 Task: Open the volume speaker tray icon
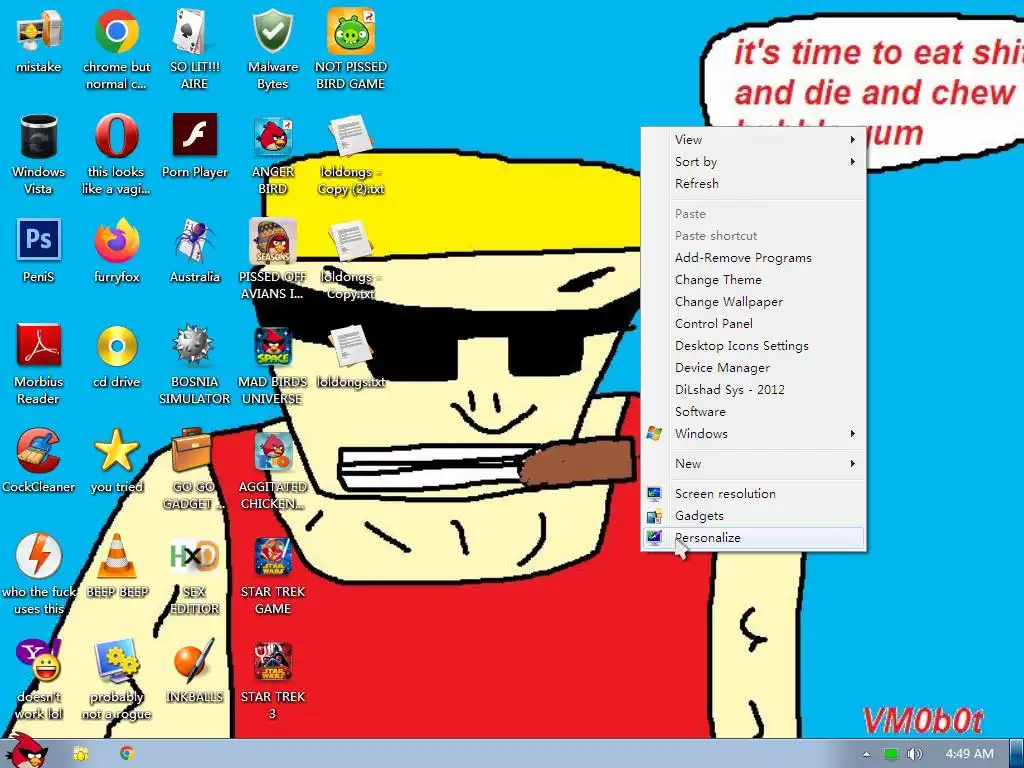pyautogui.click(x=914, y=754)
